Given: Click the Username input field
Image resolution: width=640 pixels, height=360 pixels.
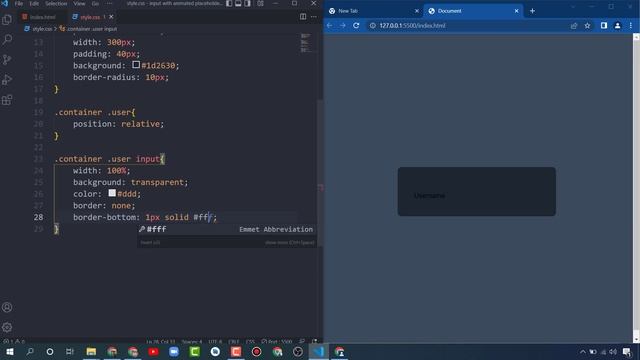Looking at the screenshot, I should point(476,196).
